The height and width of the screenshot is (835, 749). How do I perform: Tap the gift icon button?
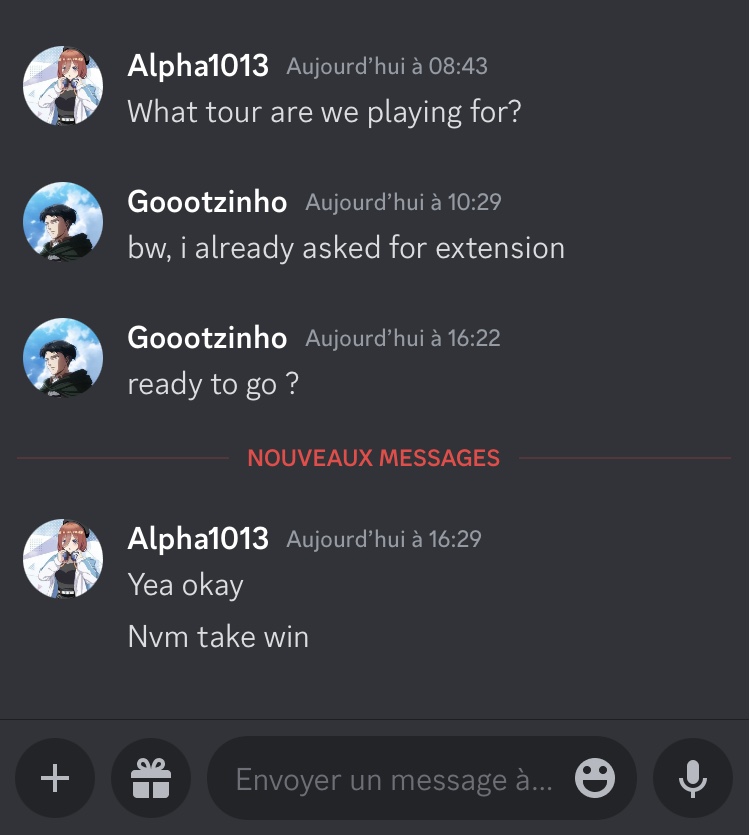pyautogui.click(x=151, y=778)
